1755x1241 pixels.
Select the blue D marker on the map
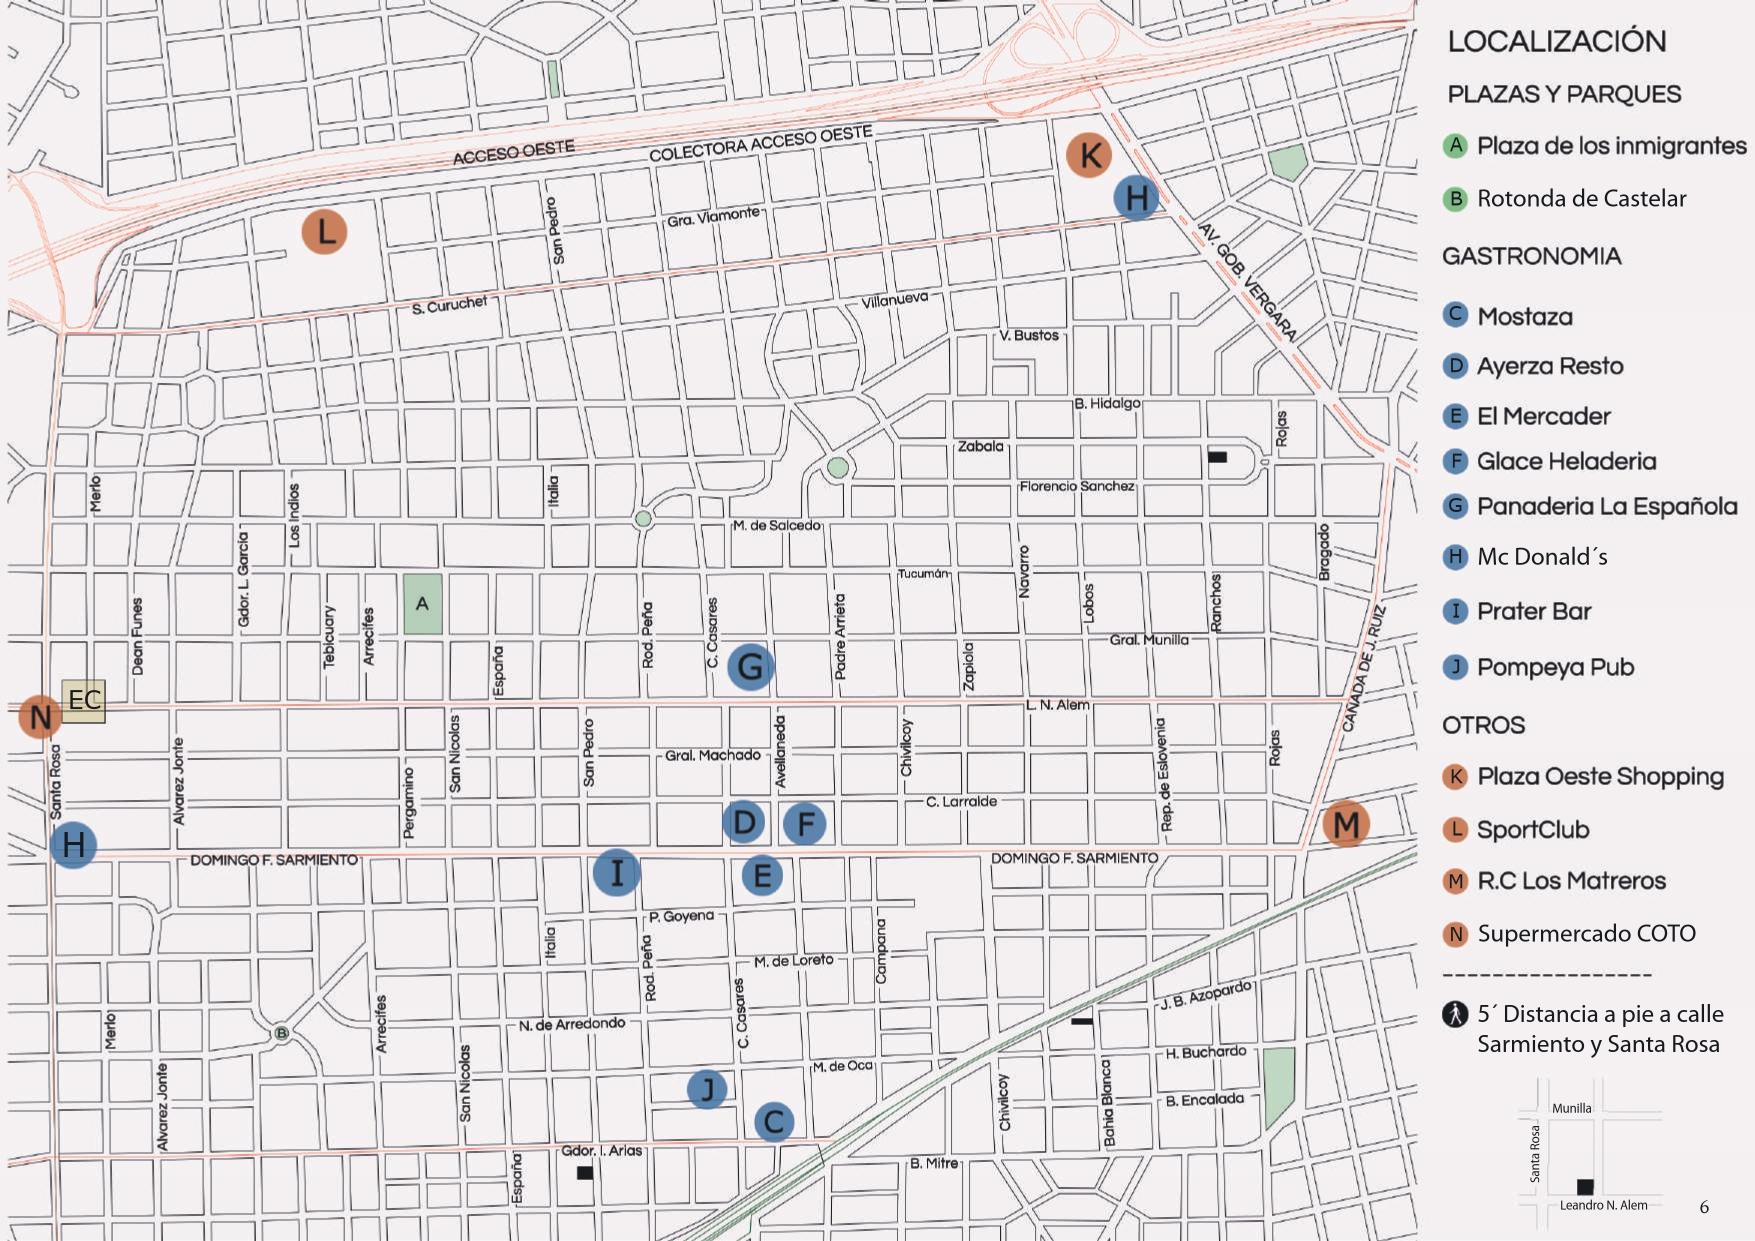[x=744, y=822]
